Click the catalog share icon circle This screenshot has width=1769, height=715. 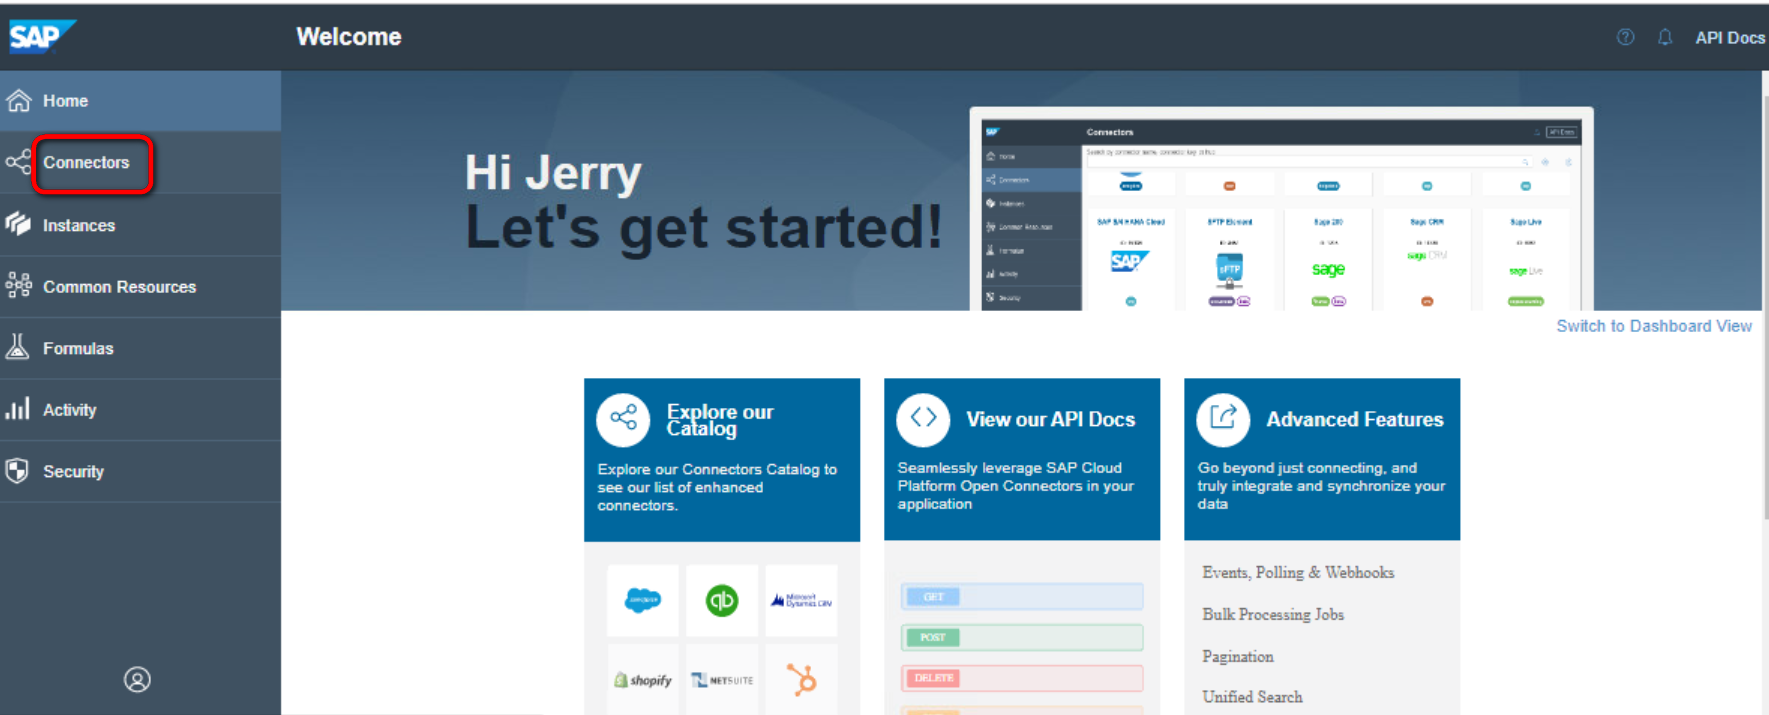pos(623,419)
